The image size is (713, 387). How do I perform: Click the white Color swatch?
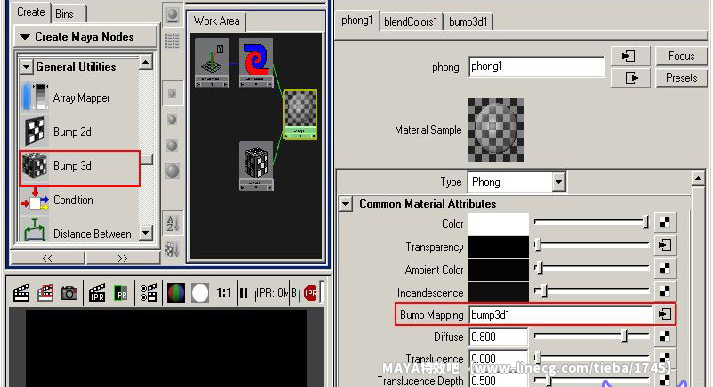(x=498, y=223)
